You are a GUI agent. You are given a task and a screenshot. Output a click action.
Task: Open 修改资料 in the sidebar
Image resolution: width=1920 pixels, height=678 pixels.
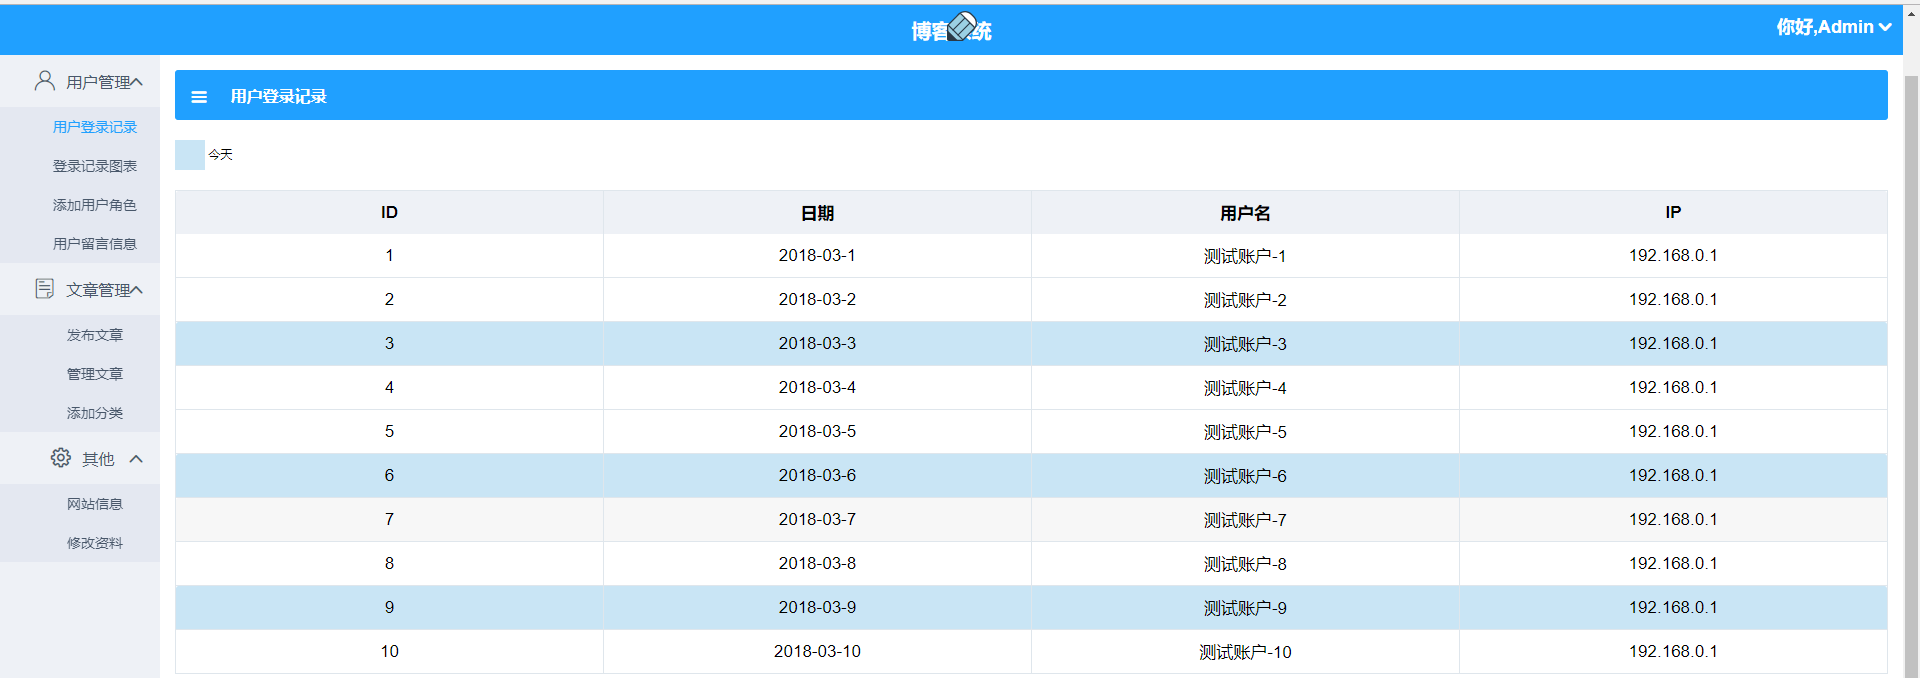point(95,543)
